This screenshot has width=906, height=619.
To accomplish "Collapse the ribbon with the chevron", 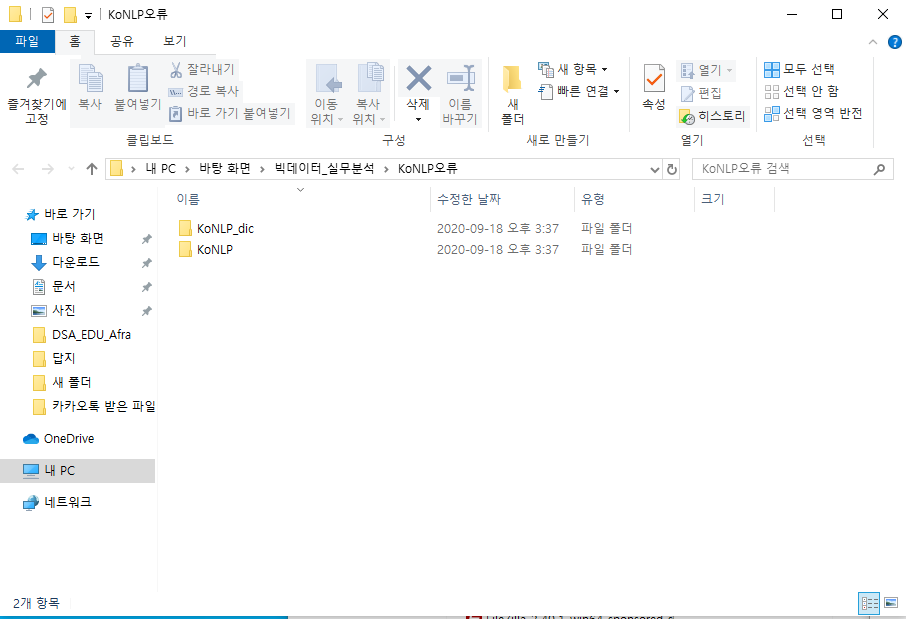I will pos(873,42).
